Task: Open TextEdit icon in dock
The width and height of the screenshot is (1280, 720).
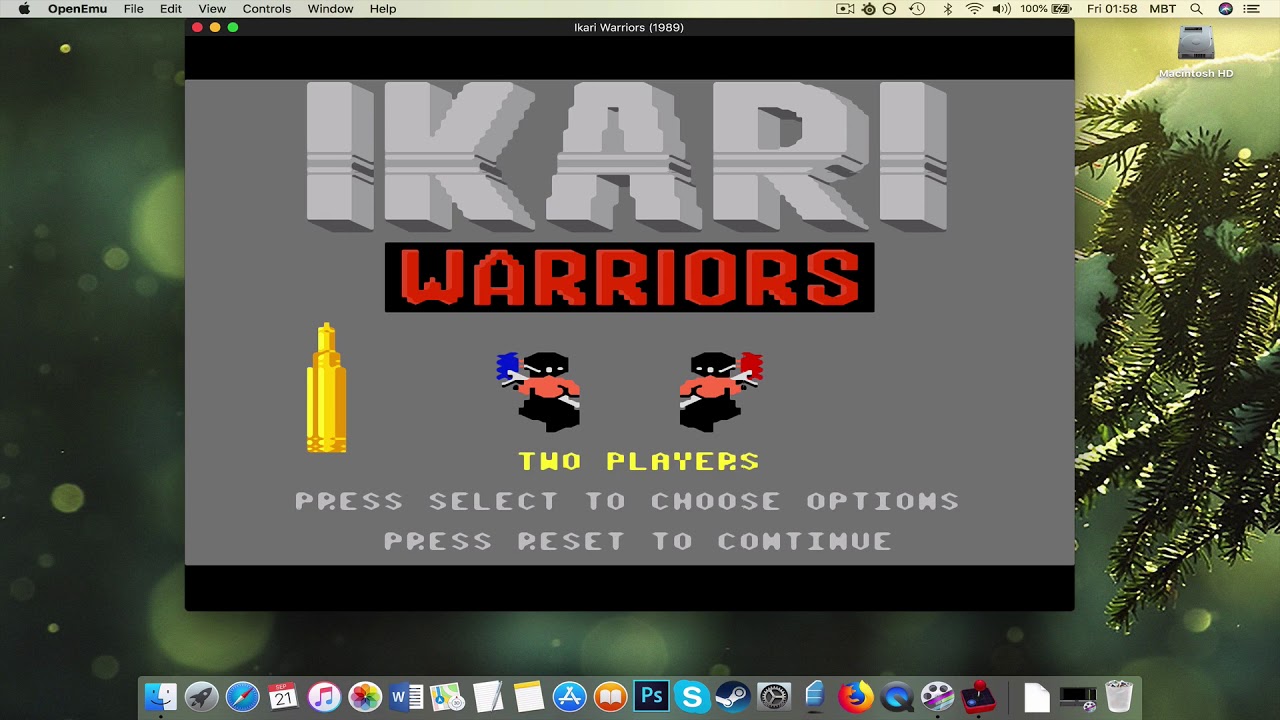Action: point(488,696)
